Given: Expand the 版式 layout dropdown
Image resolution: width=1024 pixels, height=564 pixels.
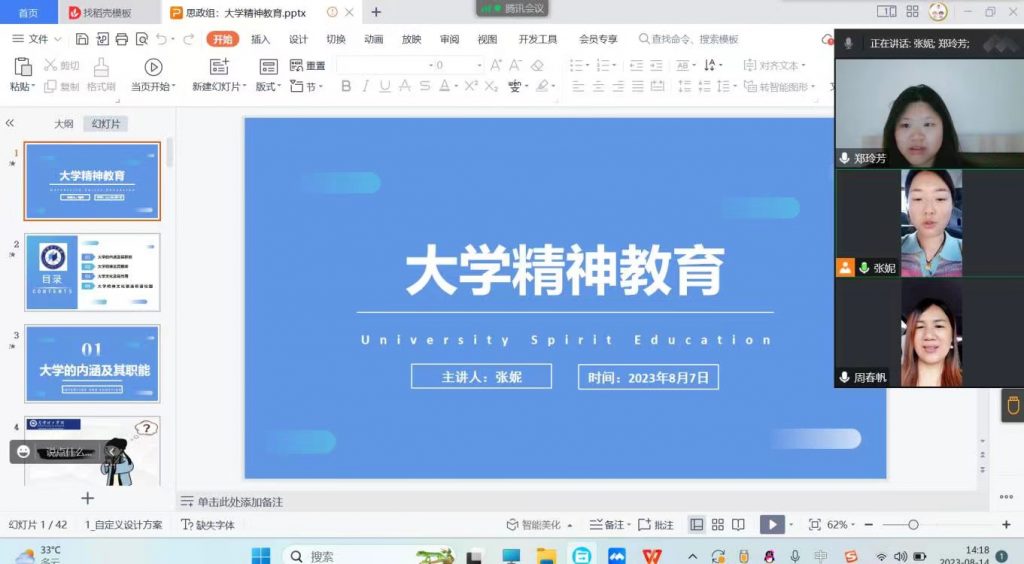Looking at the screenshot, I should 268,87.
